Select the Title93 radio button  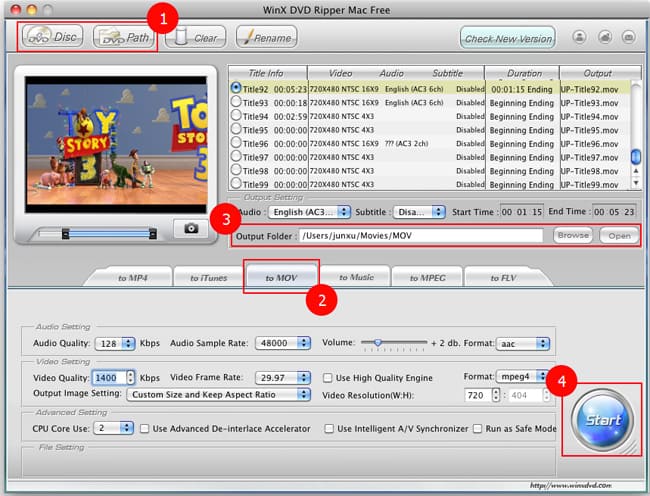click(x=236, y=102)
